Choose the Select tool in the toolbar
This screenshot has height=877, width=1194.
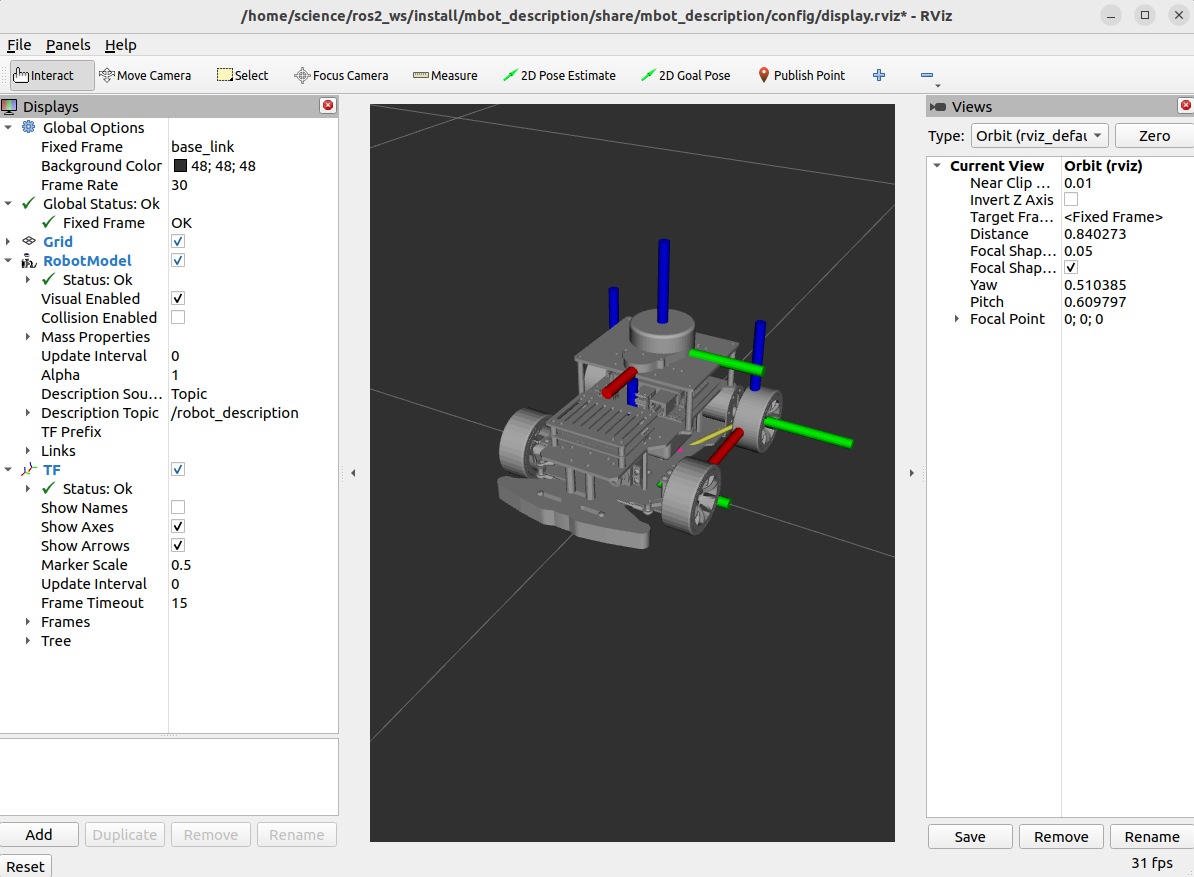pyautogui.click(x=242, y=74)
